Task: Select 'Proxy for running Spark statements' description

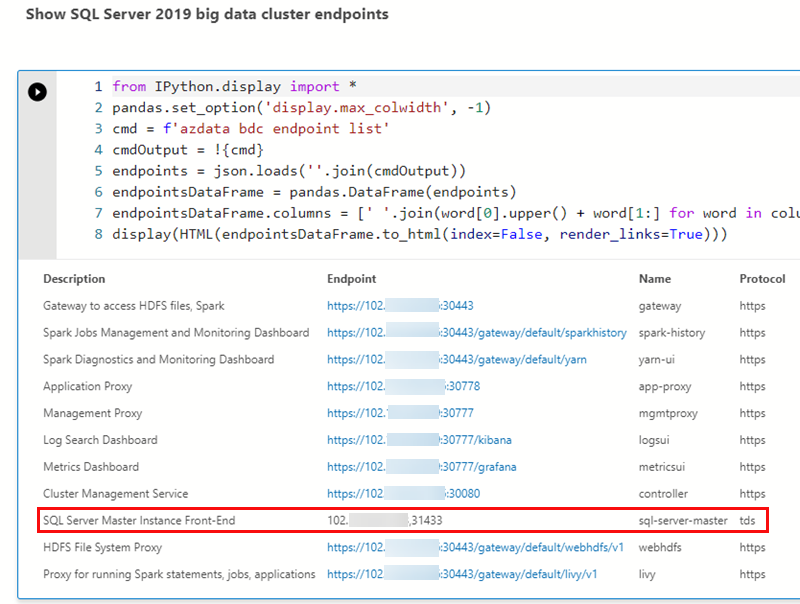Action: click(179, 574)
